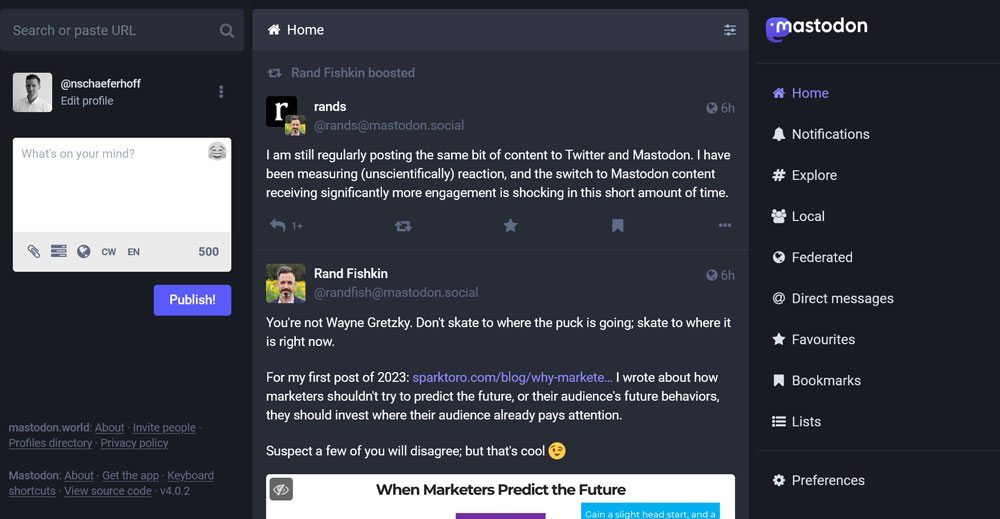Open the sparktoro.com blog link
Screen dimensions: 1000x519
coord(512,377)
